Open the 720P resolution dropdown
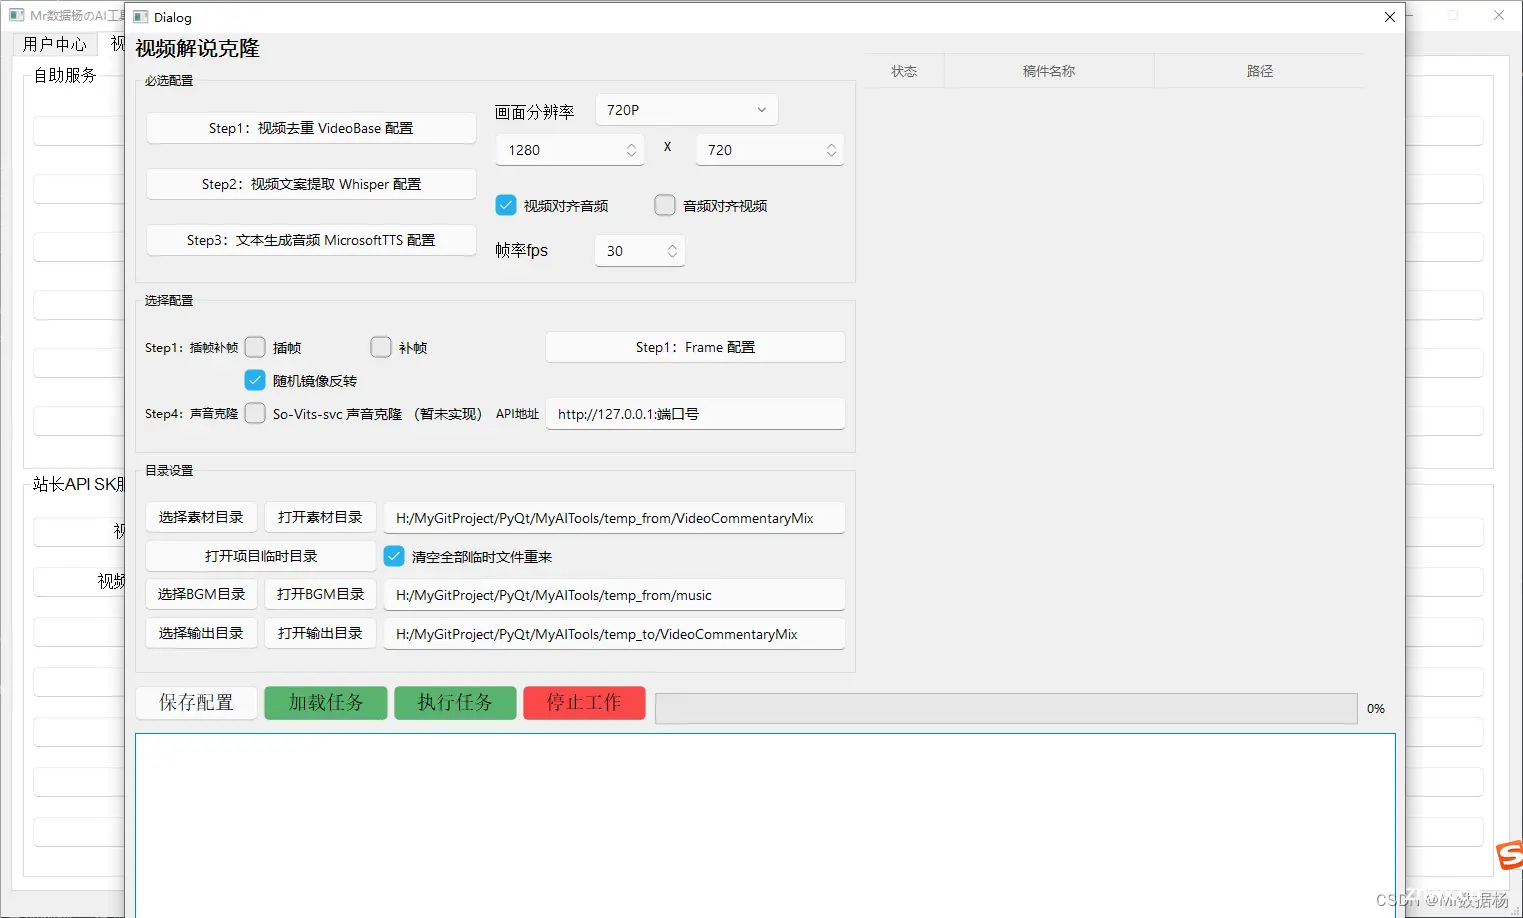The height and width of the screenshot is (918, 1523). click(x=686, y=110)
